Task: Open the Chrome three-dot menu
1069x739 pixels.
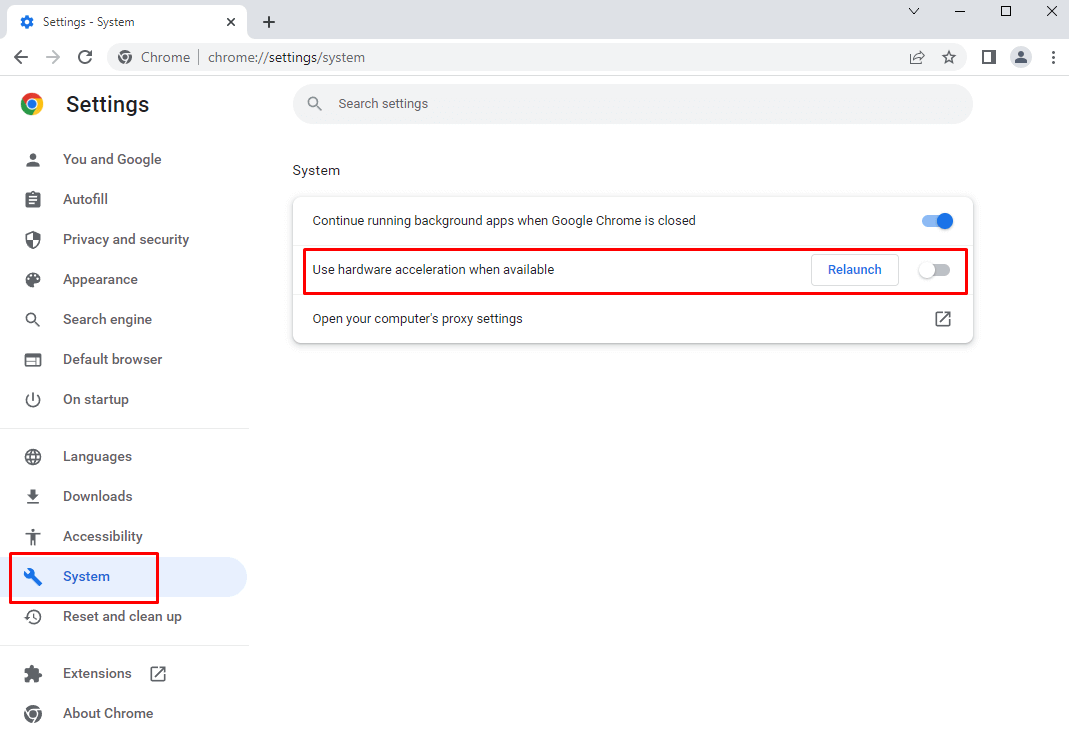Action: [1053, 57]
